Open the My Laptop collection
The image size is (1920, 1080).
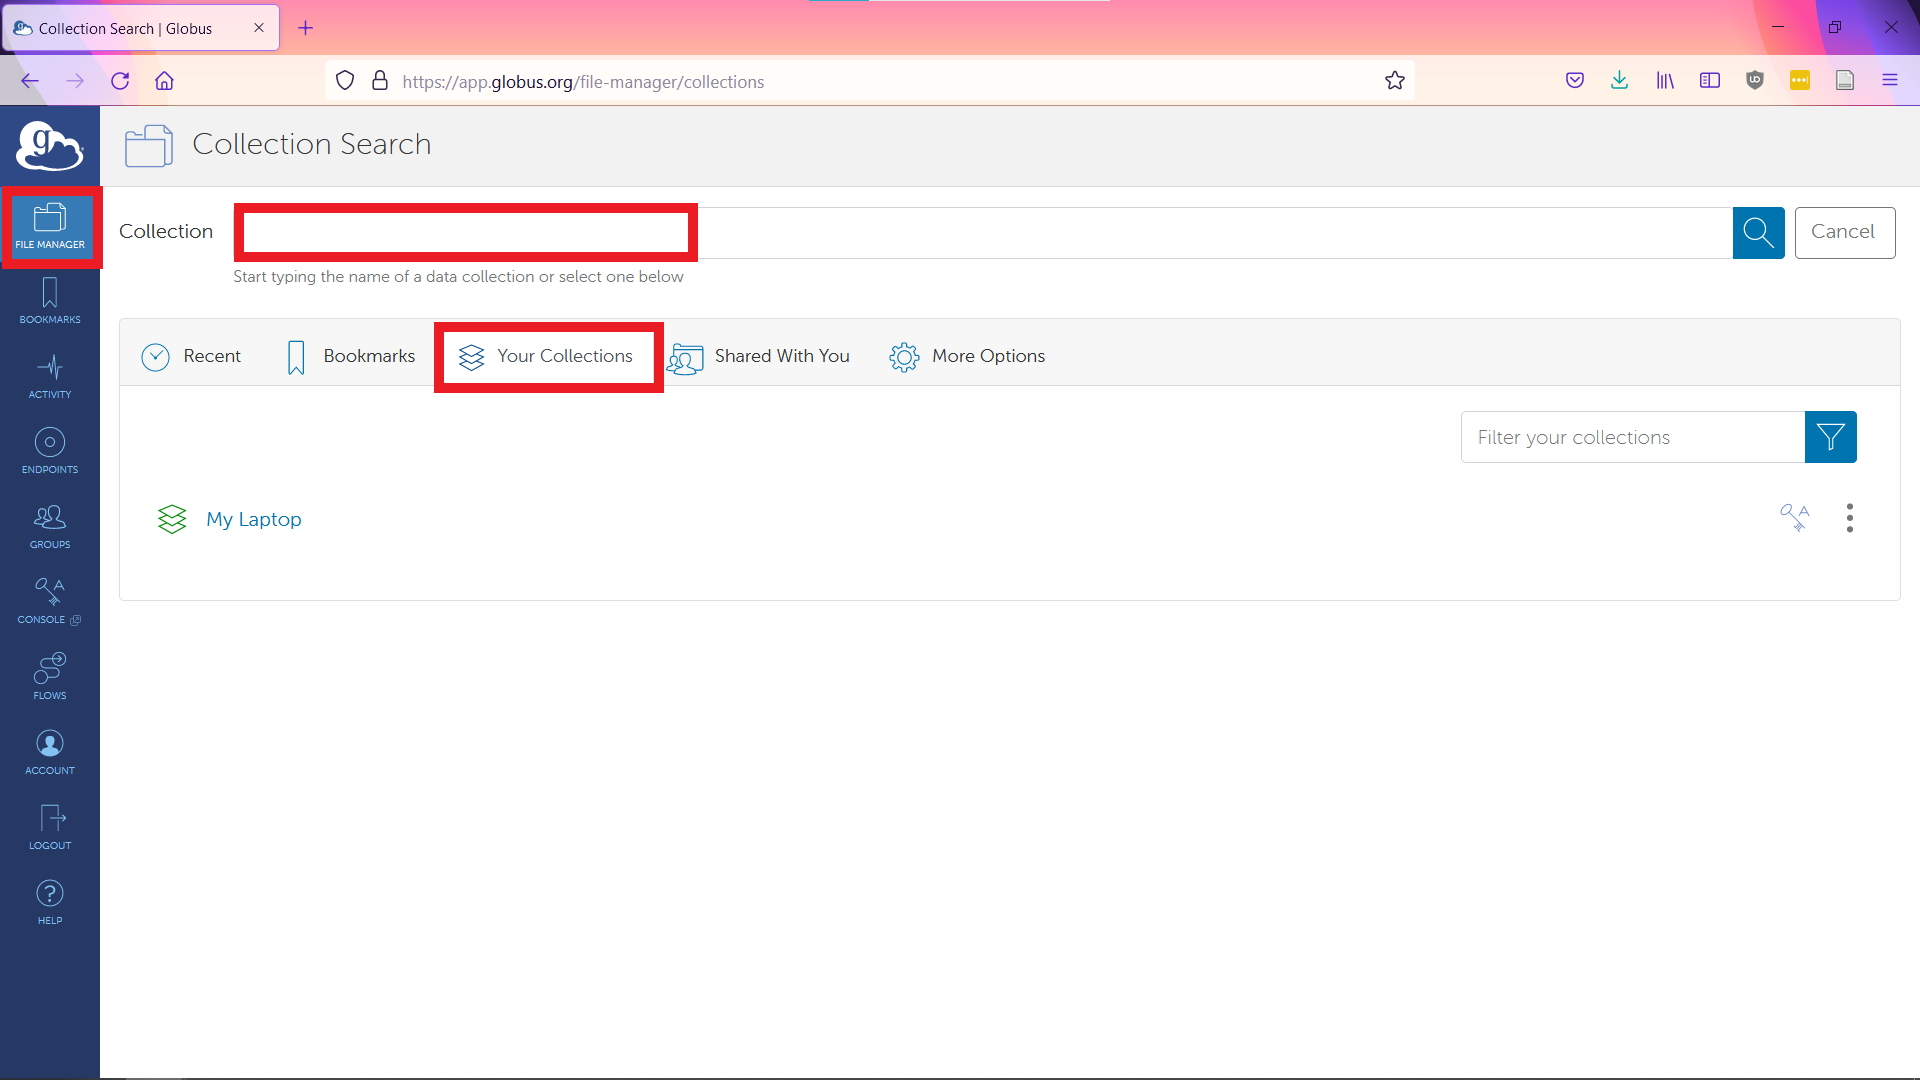coord(253,519)
